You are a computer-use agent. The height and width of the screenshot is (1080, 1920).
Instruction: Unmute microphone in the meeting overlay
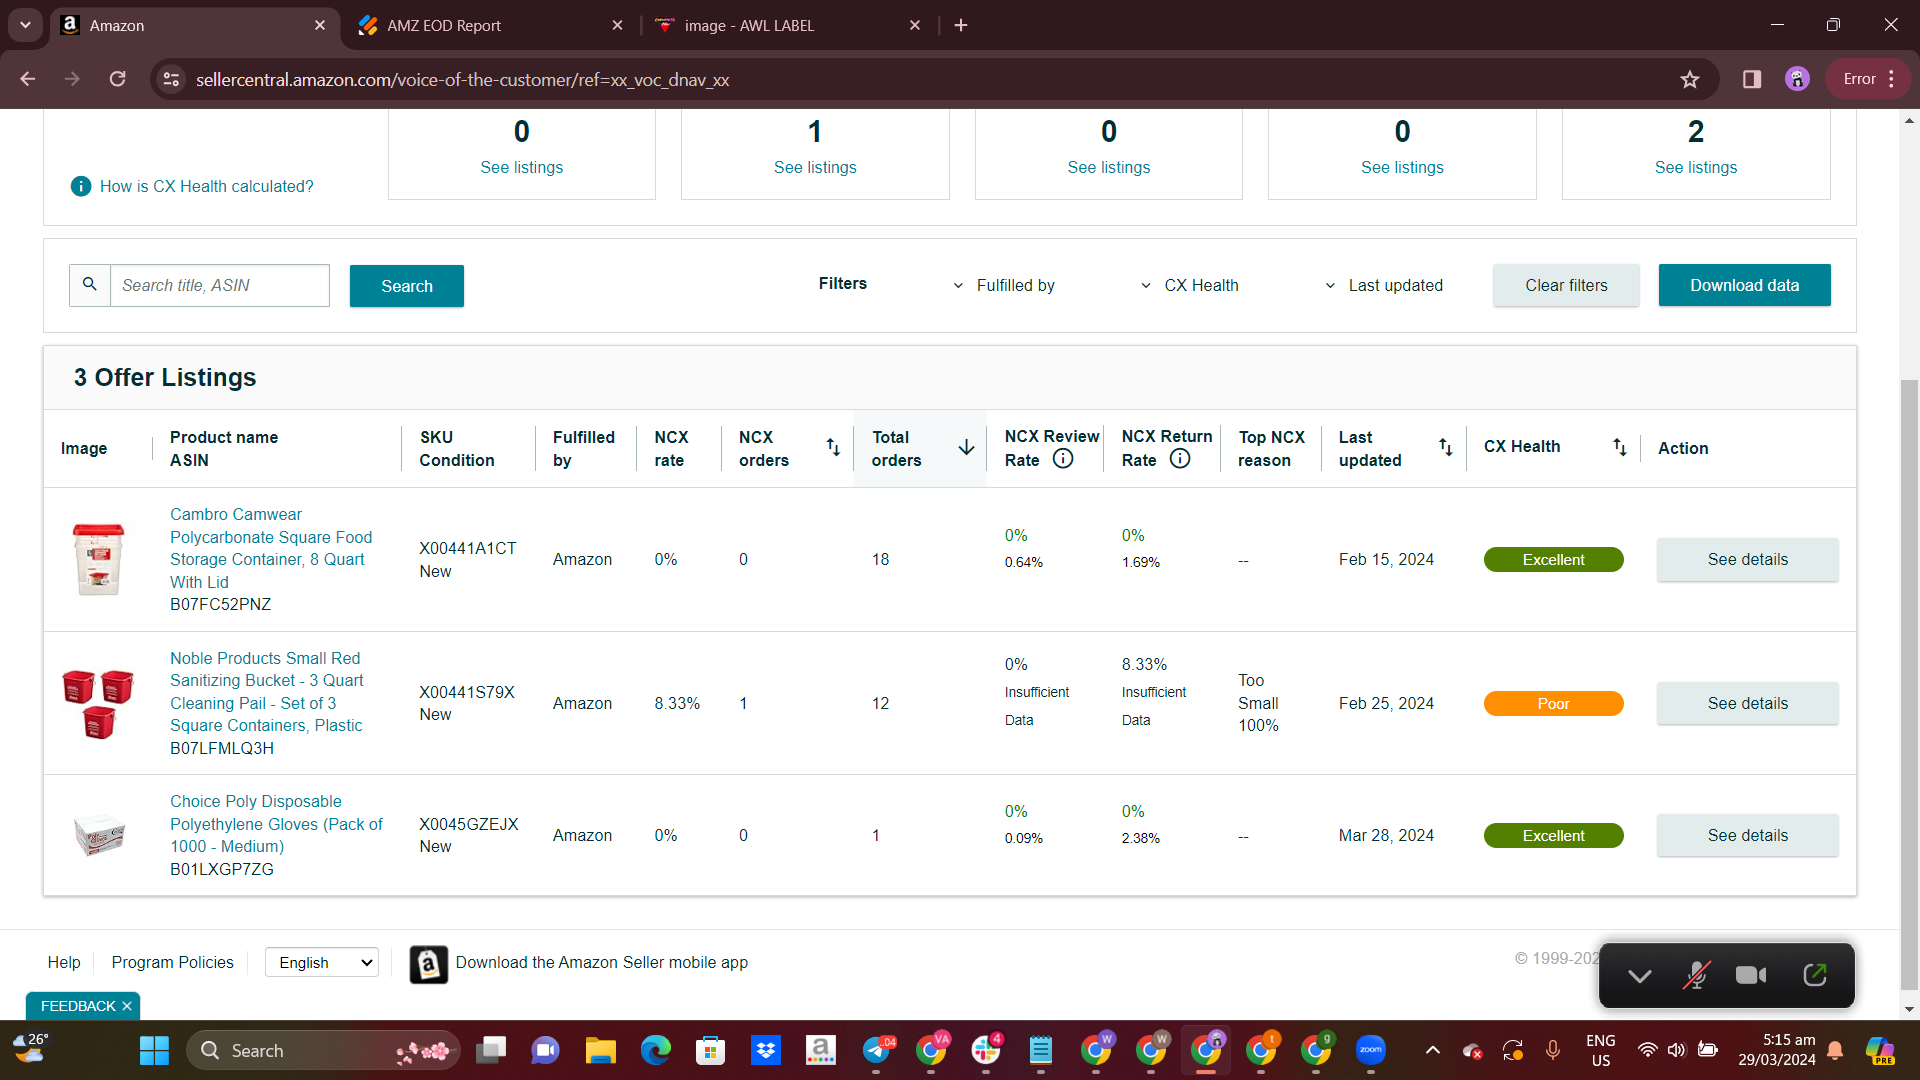pyautogui.click(x=1696, y=975)
